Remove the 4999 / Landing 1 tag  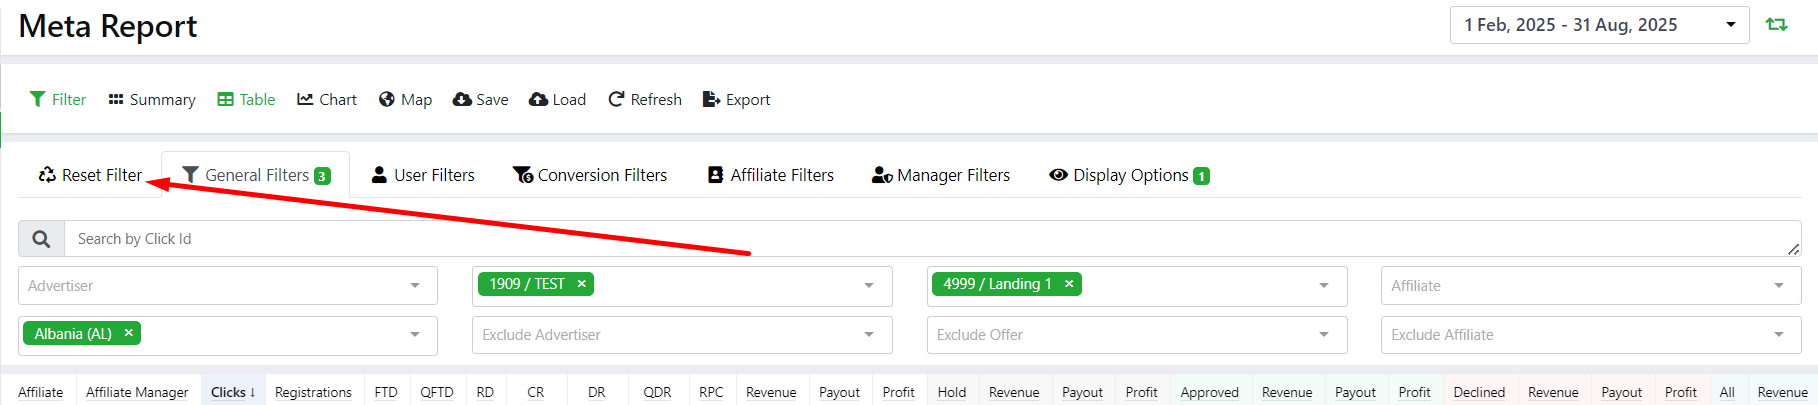[x=1069, y=284]
